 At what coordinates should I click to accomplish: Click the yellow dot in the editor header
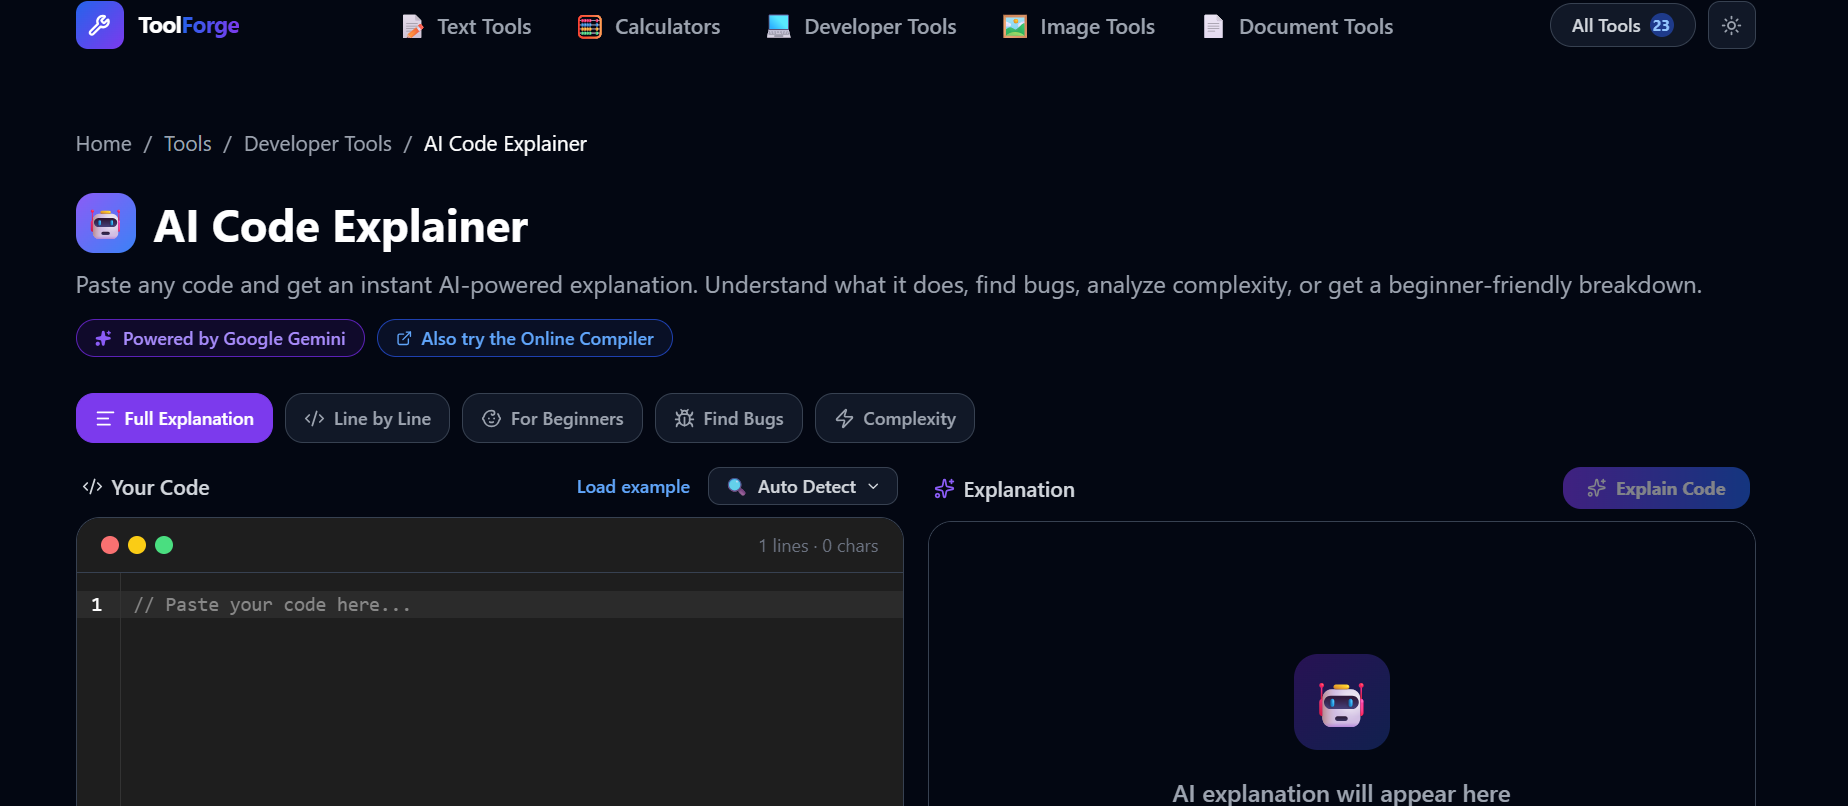pos(137,545)
